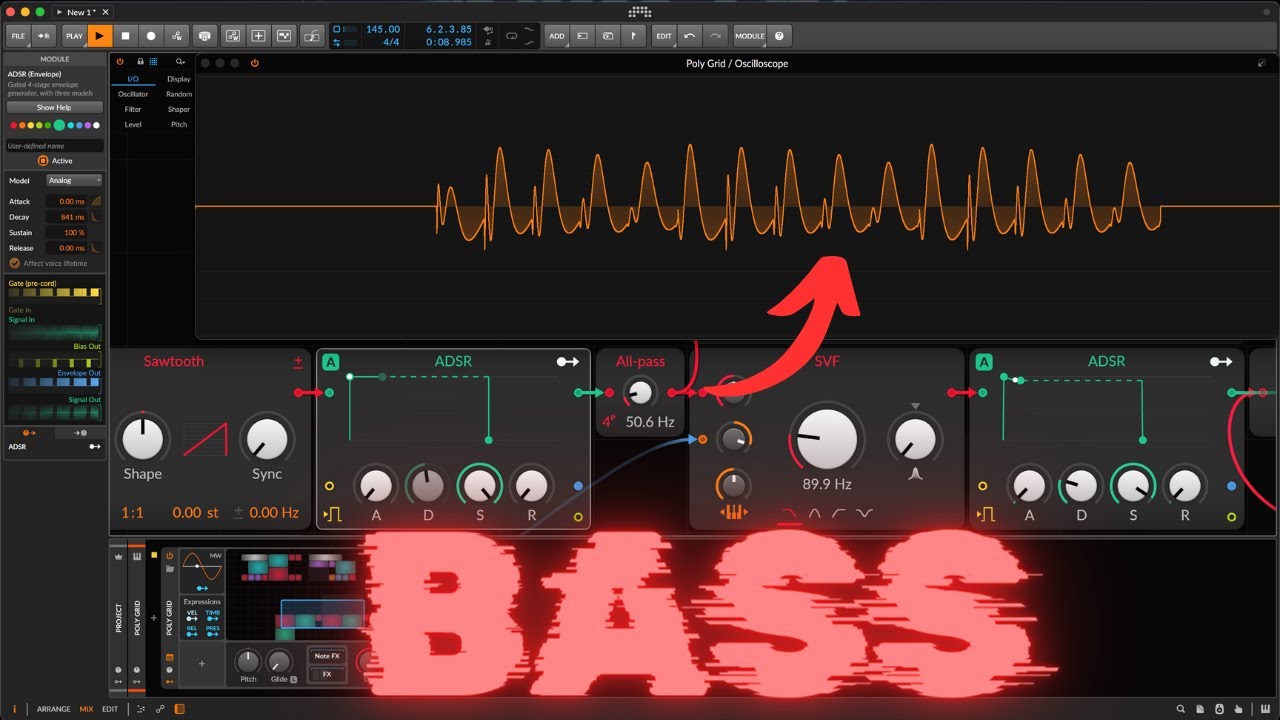
Task: Toggle the palette lock icon
Action: 140,62
